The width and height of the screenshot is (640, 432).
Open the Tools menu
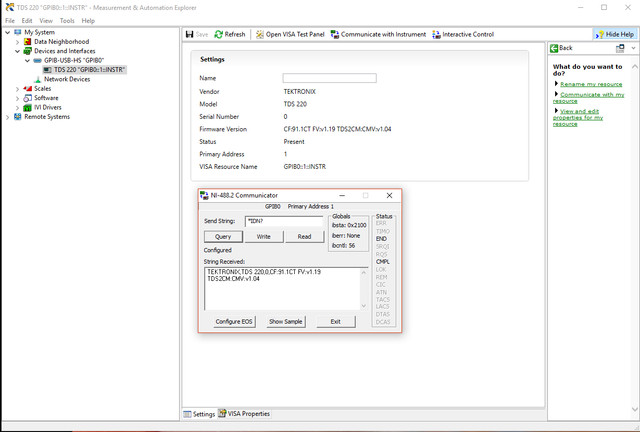click(x=67, y=20)
